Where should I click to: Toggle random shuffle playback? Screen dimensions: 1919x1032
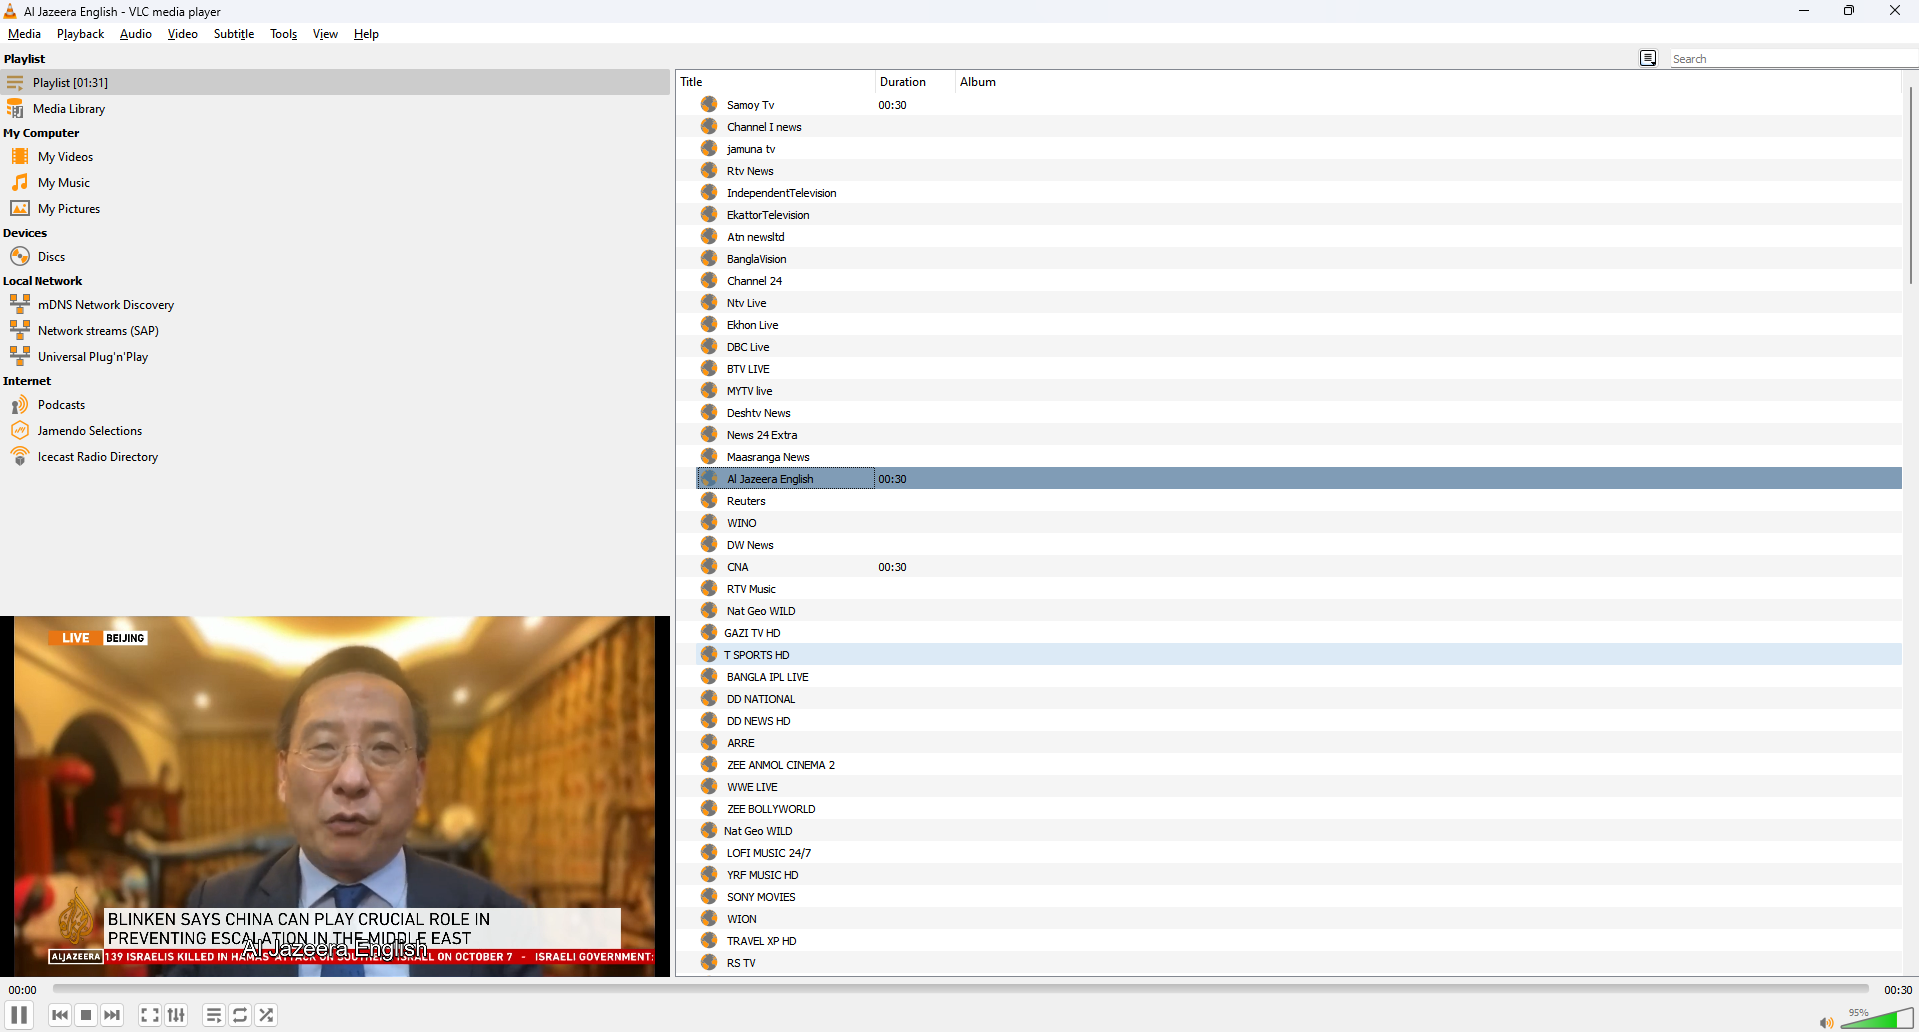pos(266,1015)
